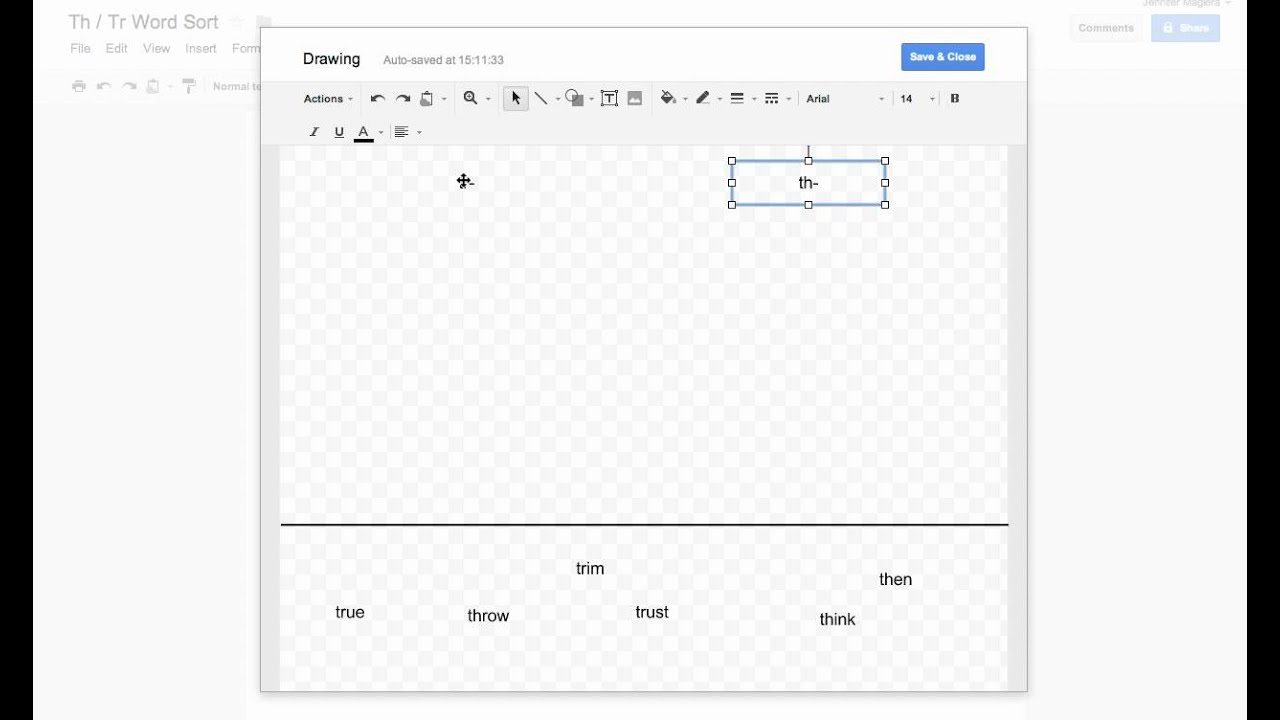Screen dimensions: 1280x720
Task: Expand the line weight arrow
Action: 754,99
